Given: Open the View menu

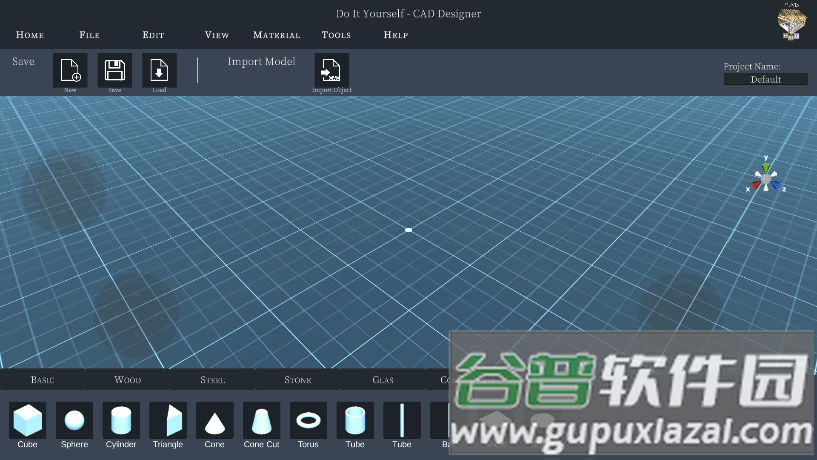Looking at the screenshot, I should 217,35.
